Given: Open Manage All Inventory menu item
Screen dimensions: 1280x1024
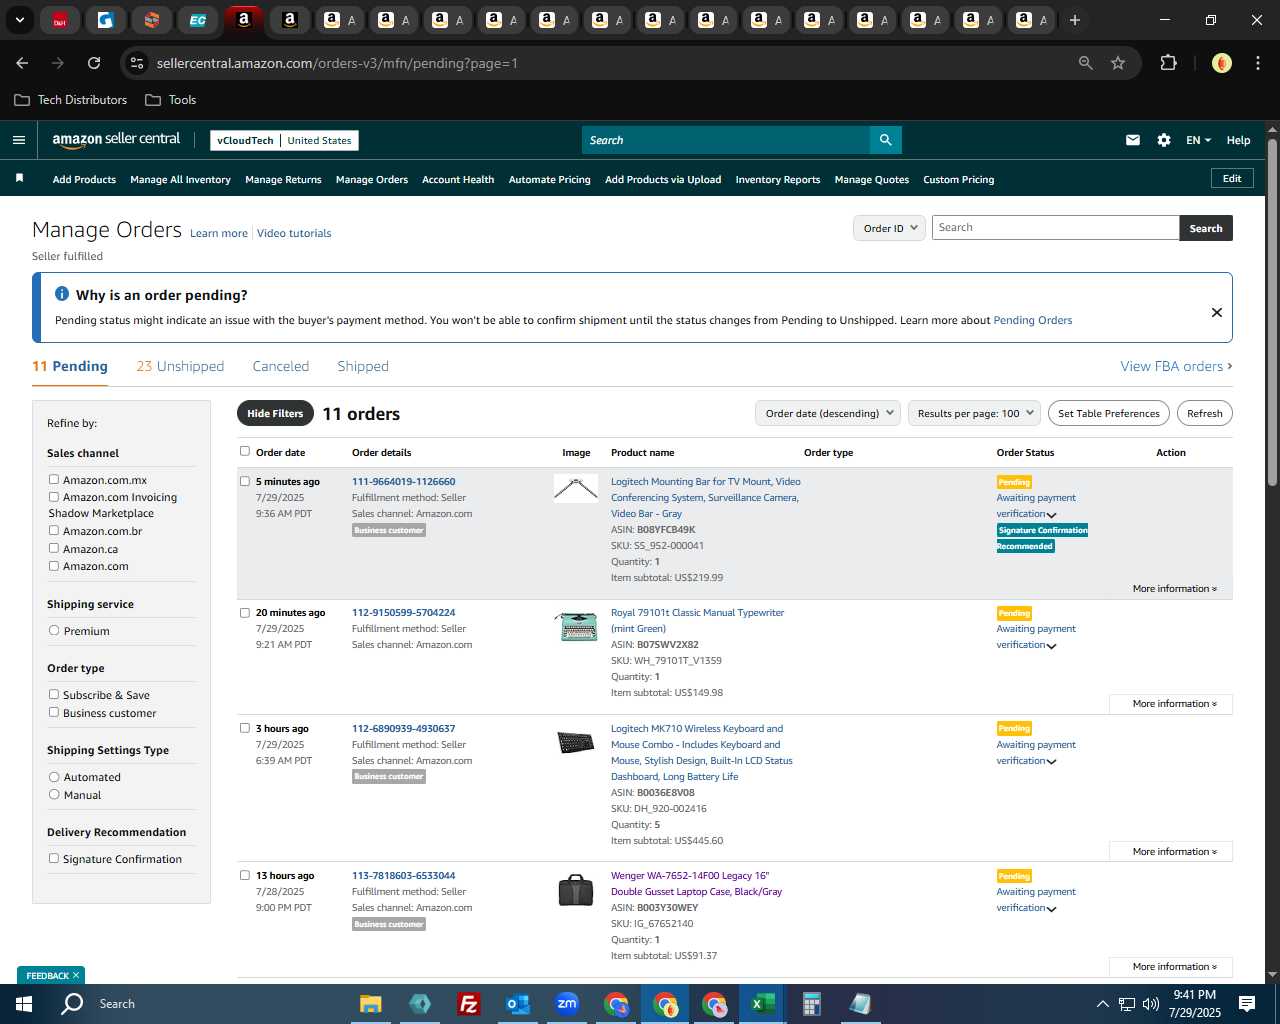Looking at the screenshot, I should point(180,180).
